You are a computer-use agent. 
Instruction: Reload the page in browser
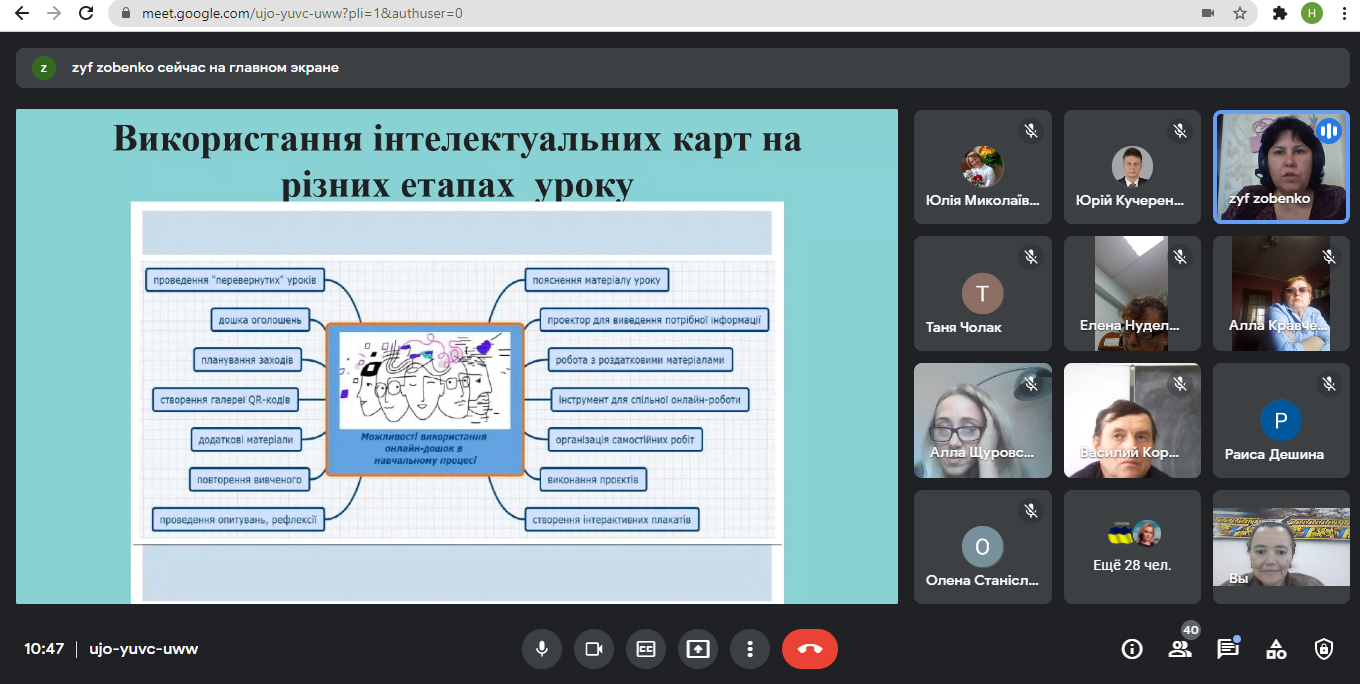(x=87, y=14)
